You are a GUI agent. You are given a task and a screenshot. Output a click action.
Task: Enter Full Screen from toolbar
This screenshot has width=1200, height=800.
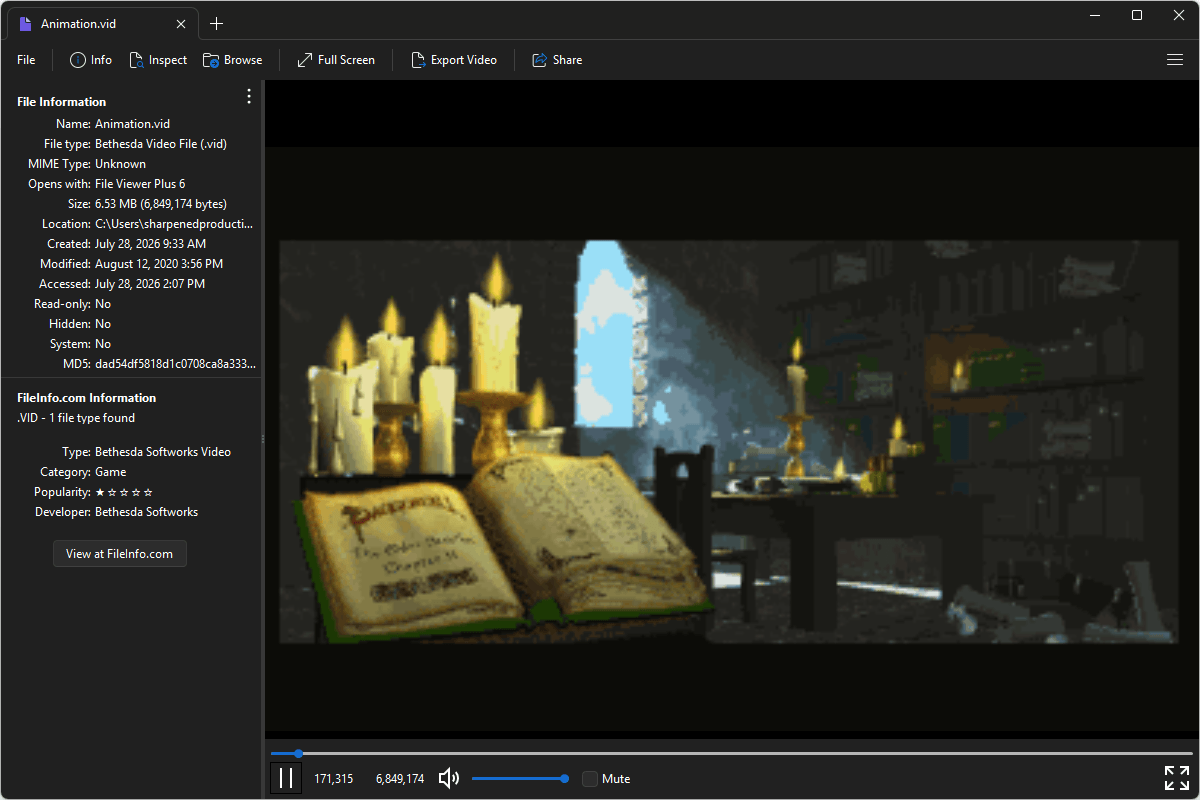tap(336, 60)
